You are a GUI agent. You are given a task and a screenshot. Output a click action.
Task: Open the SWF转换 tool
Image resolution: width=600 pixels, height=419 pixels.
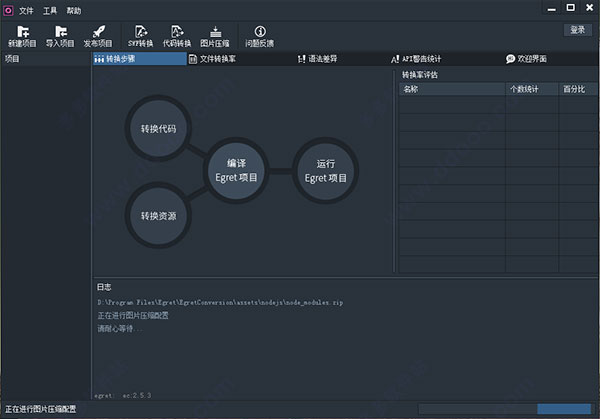pyautogui.click(x=140, y=36)
